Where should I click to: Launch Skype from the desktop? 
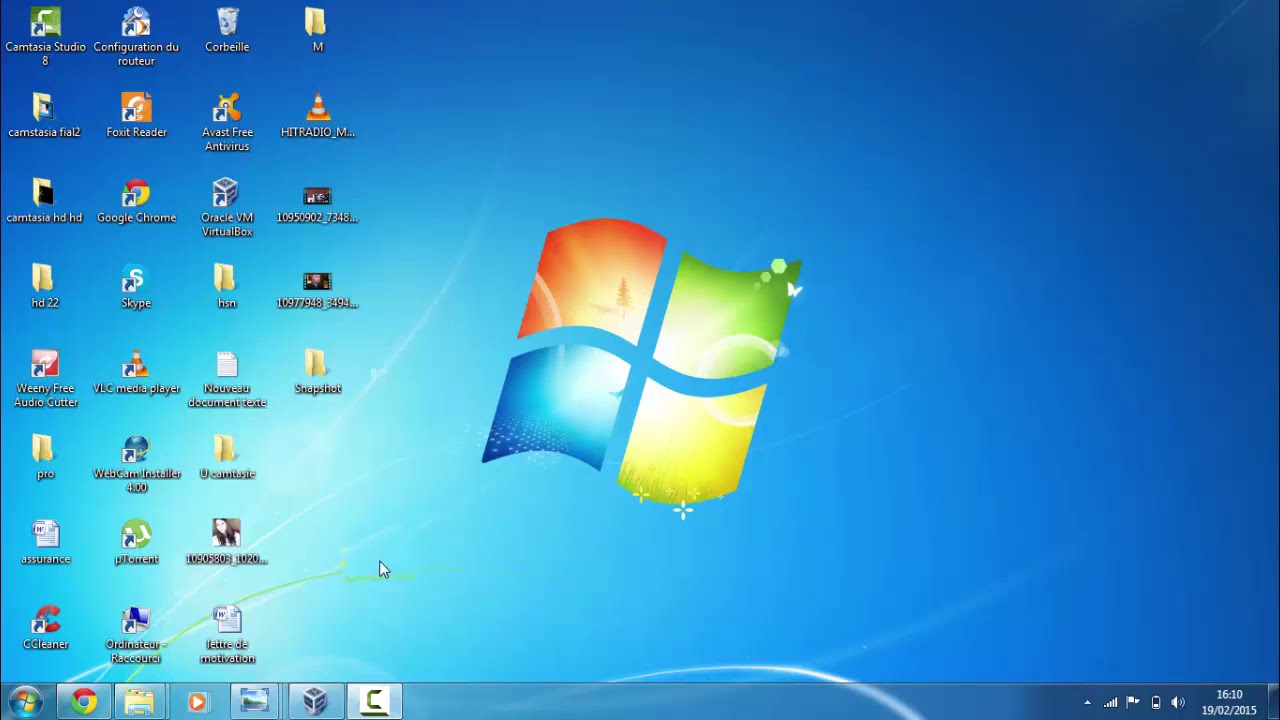[x=136, y=286]
